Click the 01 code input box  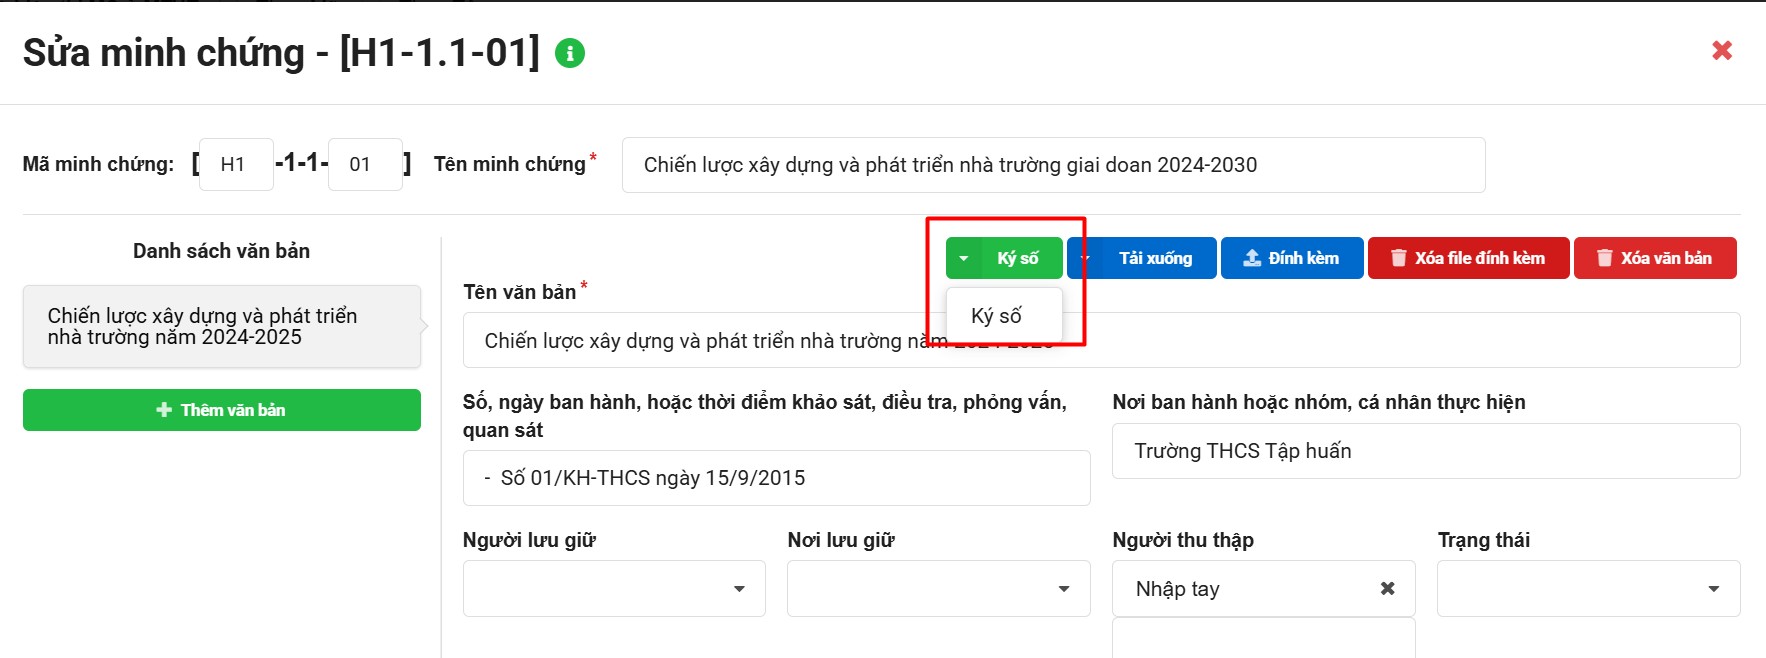tap(365, 165)
